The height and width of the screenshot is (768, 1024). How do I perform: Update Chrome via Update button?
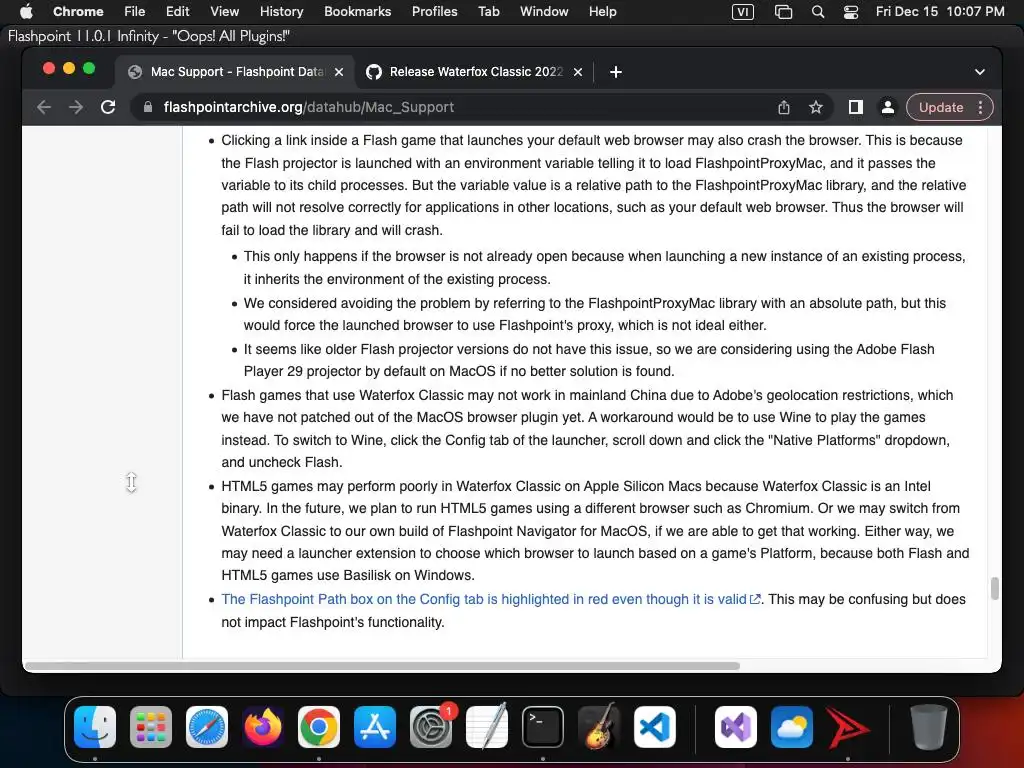941,107
